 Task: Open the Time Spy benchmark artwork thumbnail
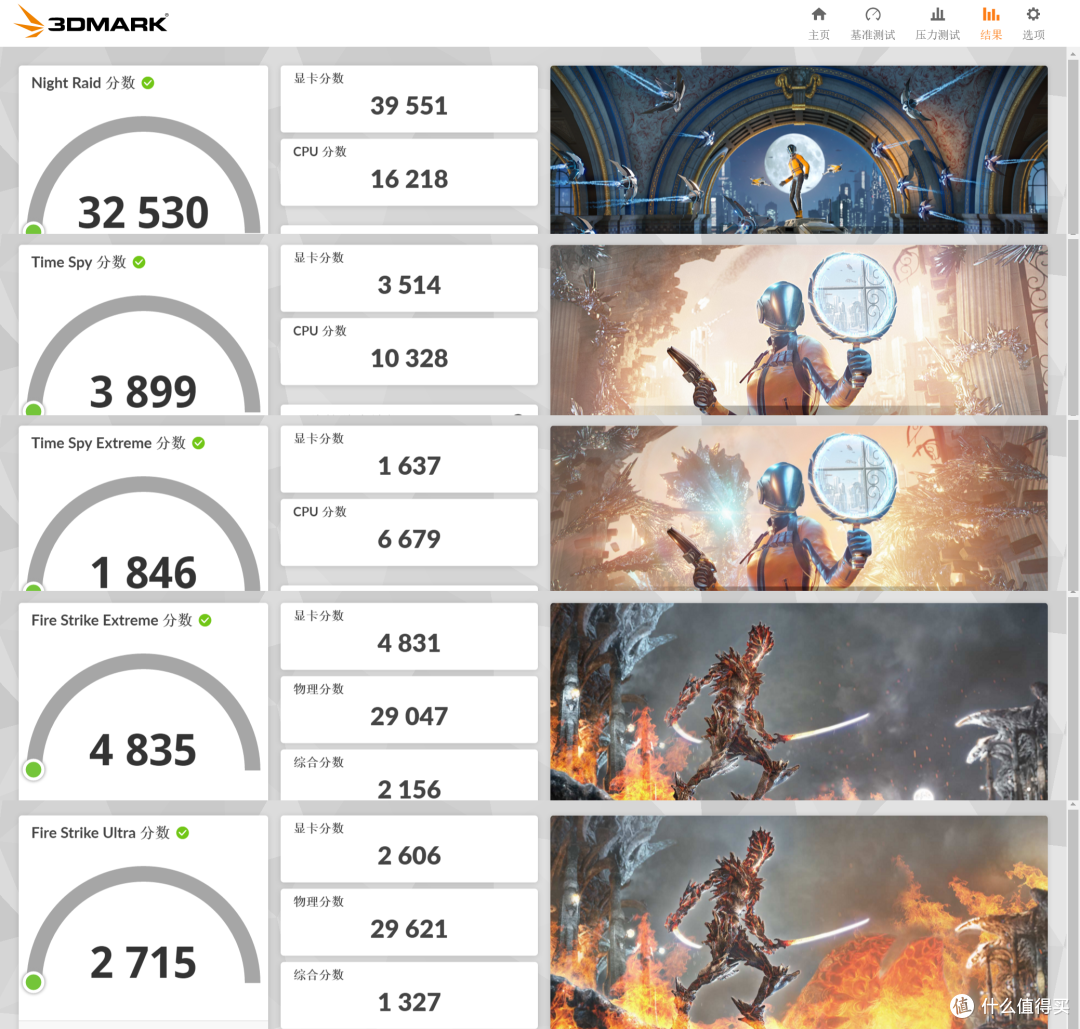click(798, 330)
